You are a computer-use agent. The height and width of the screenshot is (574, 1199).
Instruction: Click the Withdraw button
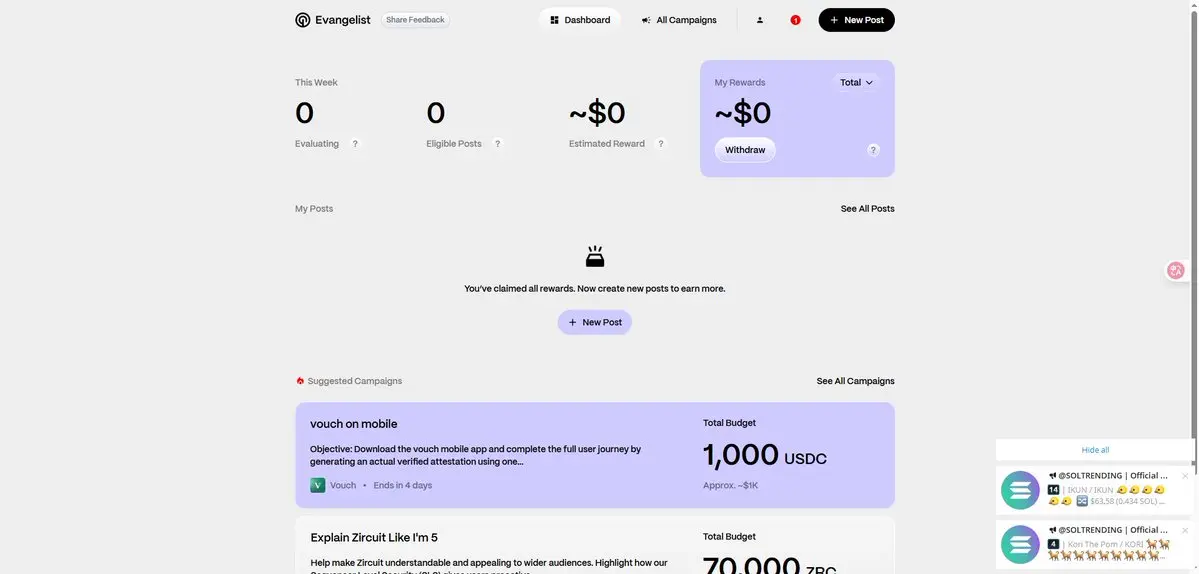pos(745,150)
